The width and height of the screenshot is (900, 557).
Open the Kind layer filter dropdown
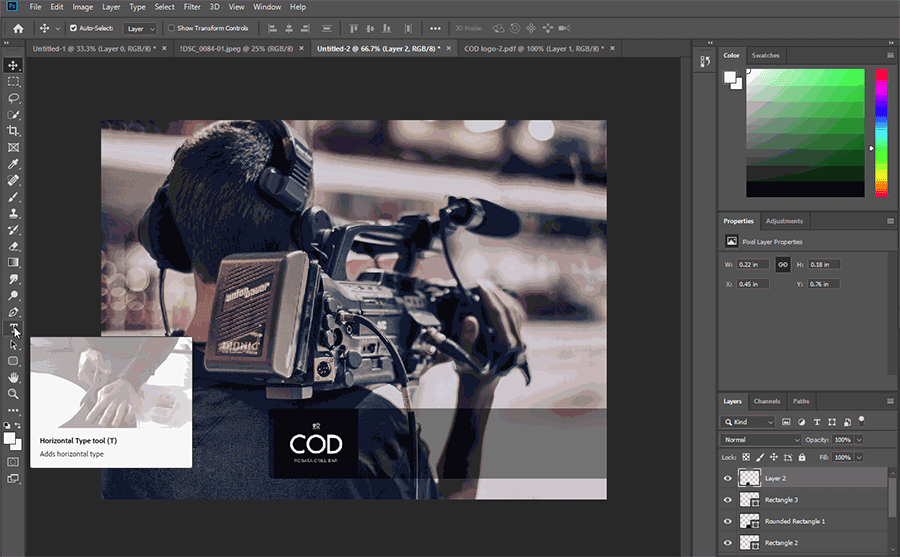(748, 422)
